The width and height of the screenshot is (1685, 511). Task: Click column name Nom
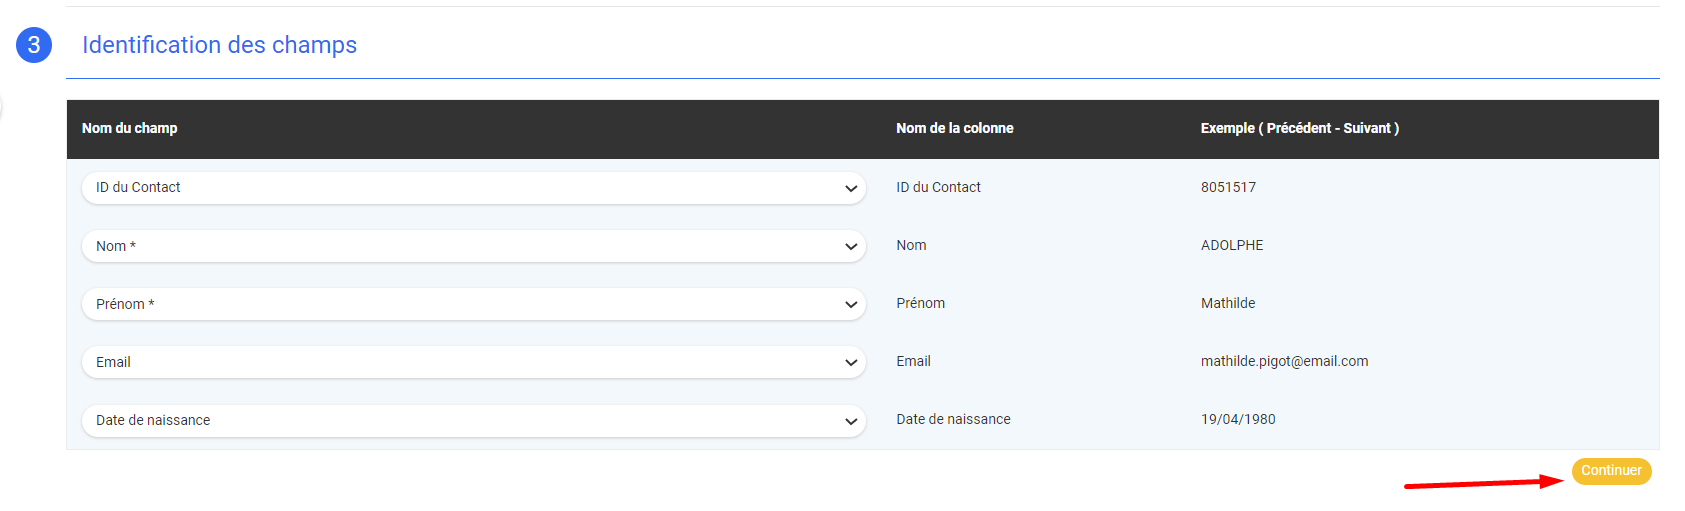(911, 245)
